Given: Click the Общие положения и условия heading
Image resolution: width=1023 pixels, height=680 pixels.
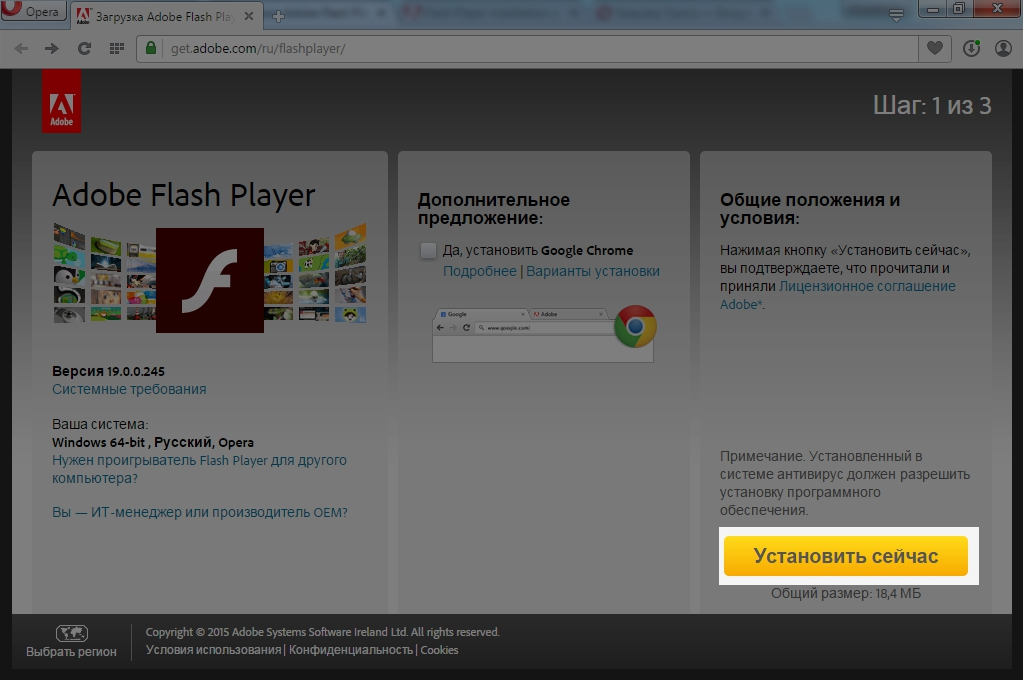Looking at the screenshot, I should pyautogui.click(x=810, y=209).
